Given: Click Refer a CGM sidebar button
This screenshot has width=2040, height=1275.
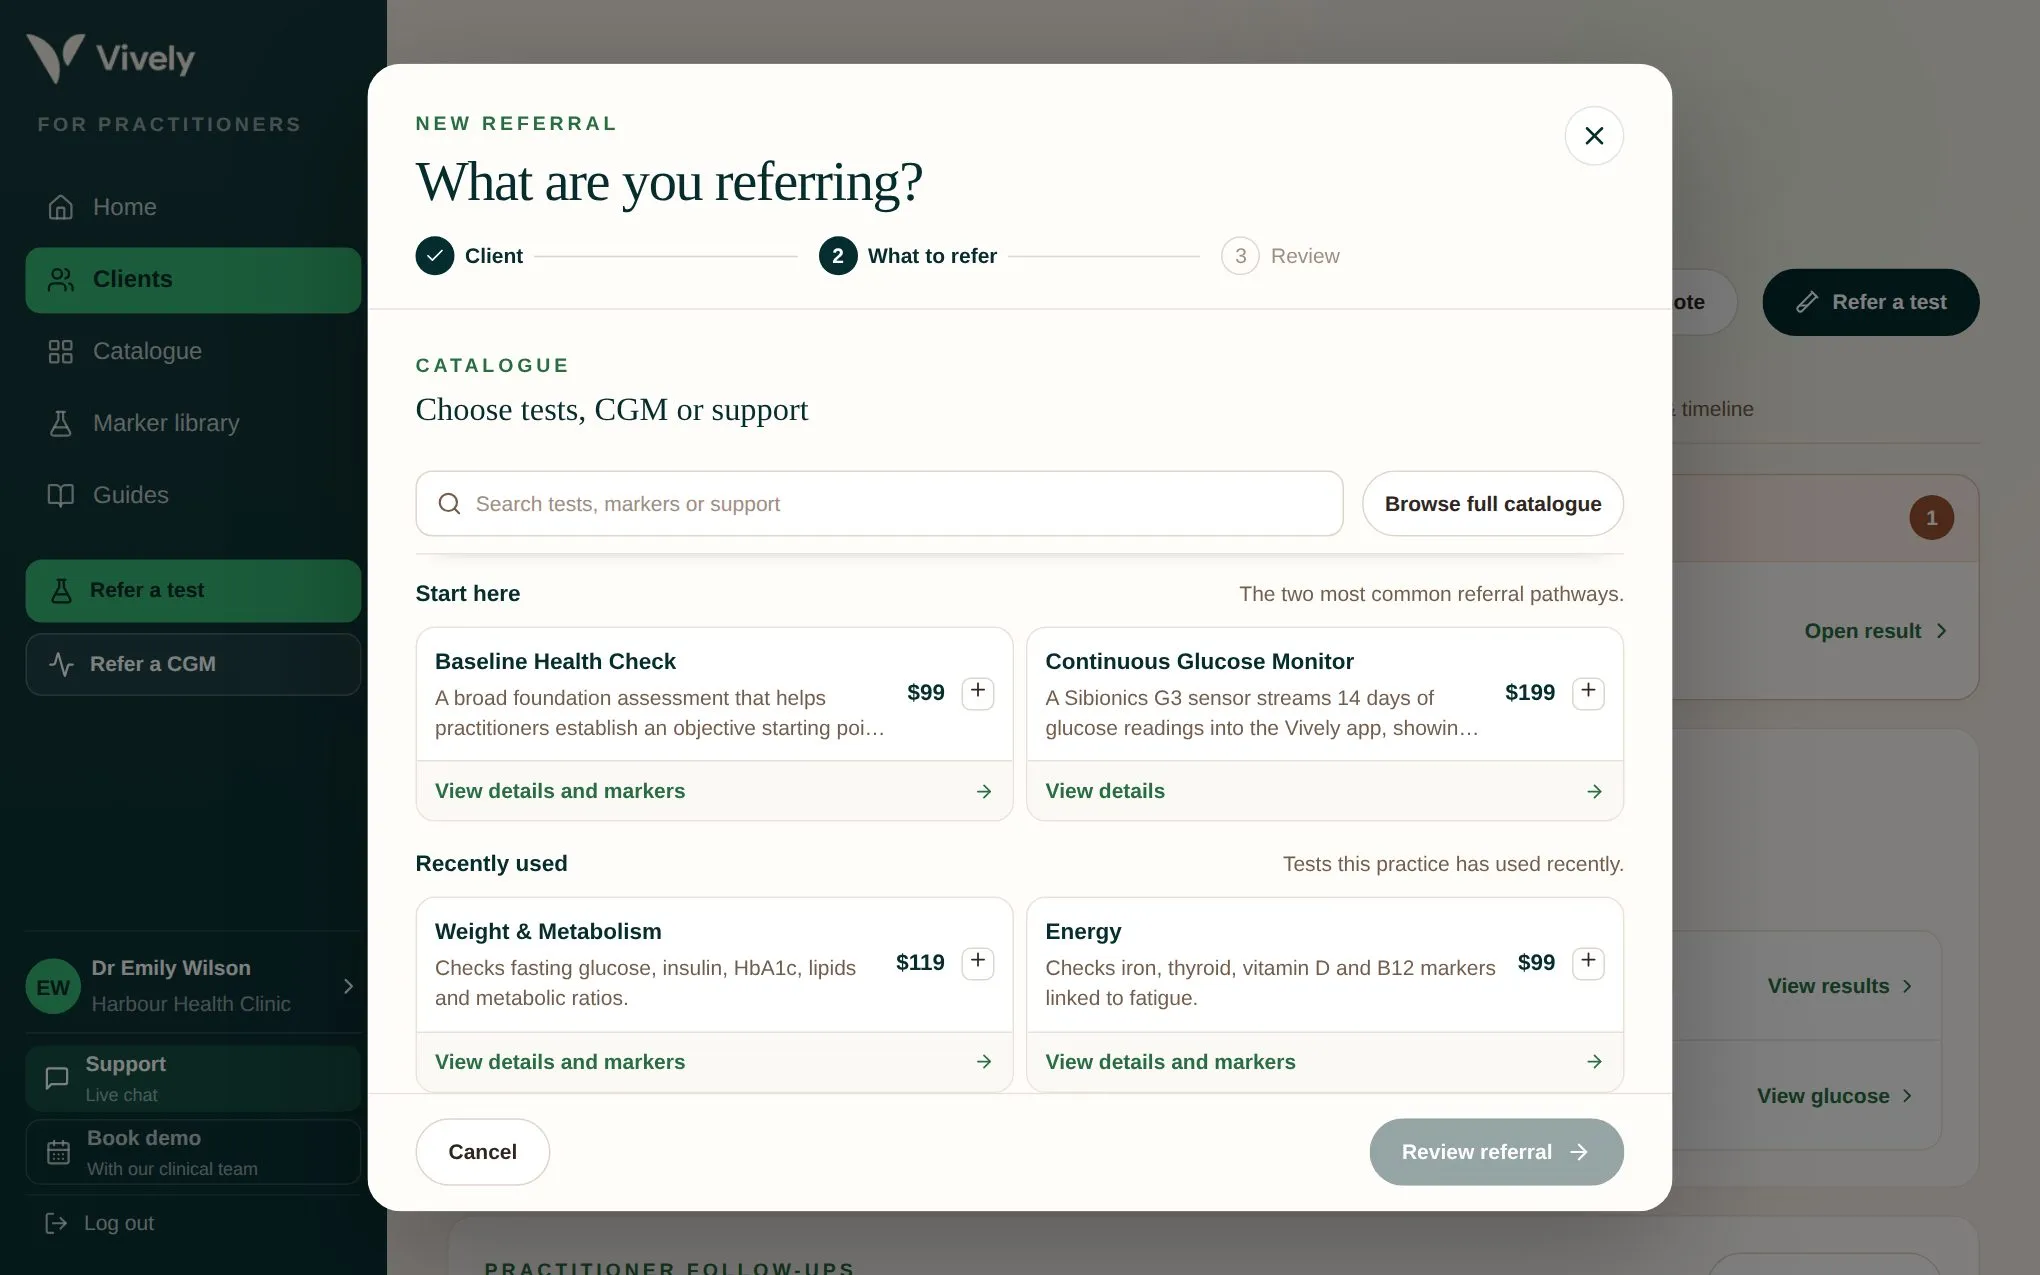Looking at the screenshot, I should tap(193, 664).
